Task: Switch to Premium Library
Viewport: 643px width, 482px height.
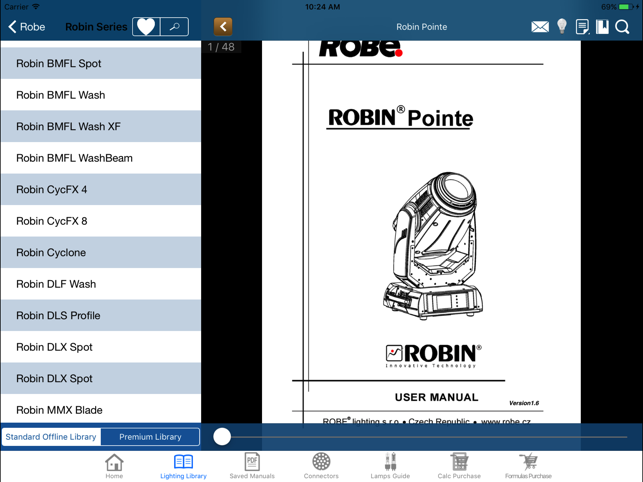Action: tap(150, 437)
